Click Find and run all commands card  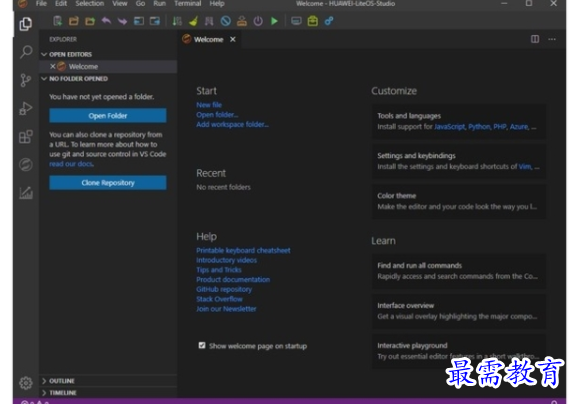tap(458, 271)
